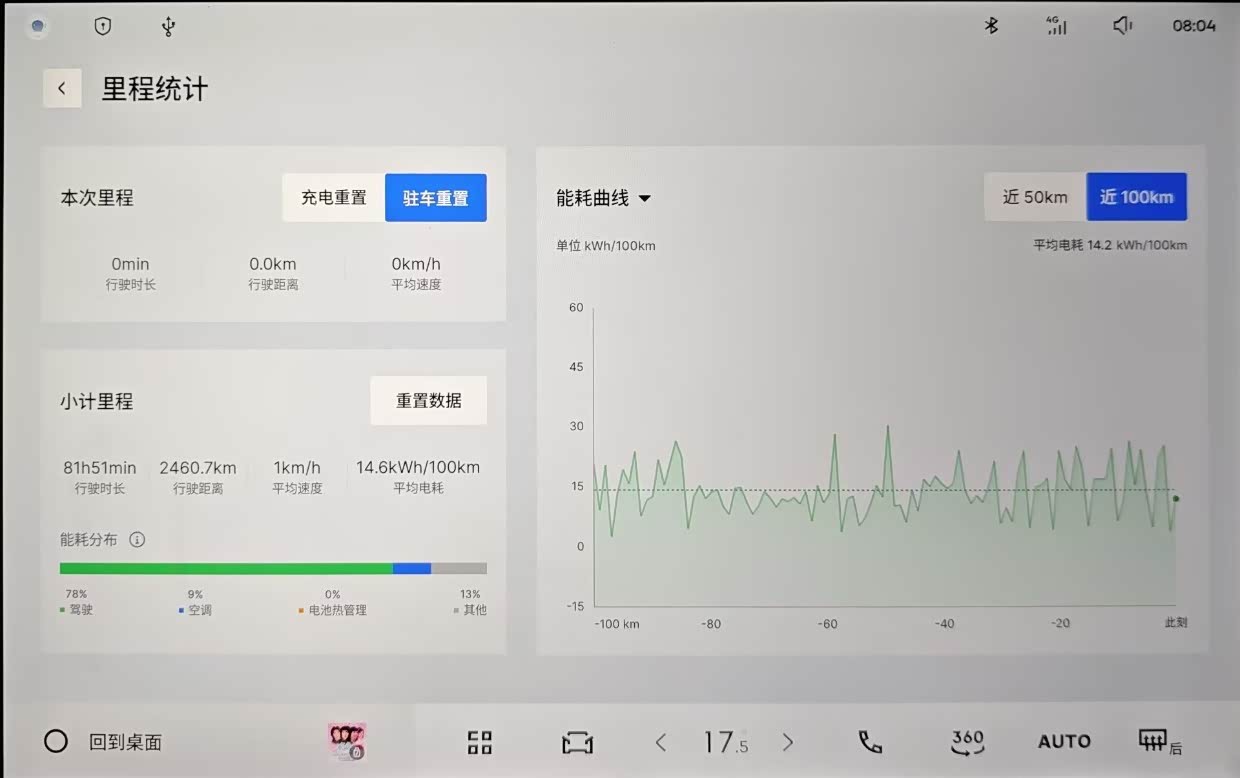Tap the 08:04 clock
Viewport: 1240px width, 778px height.
pos(1194,26)
